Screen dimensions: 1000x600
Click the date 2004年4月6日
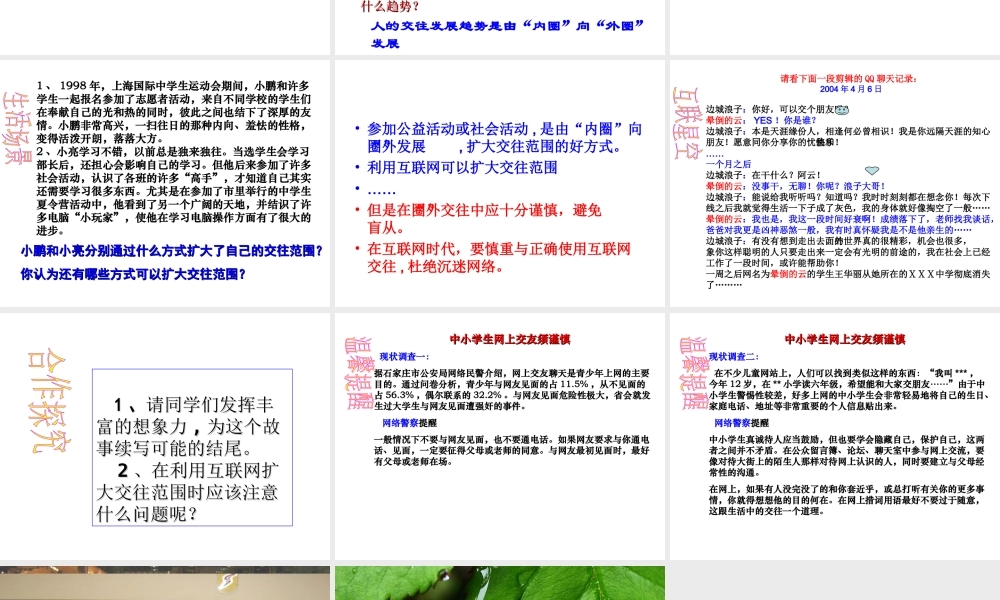851,89
